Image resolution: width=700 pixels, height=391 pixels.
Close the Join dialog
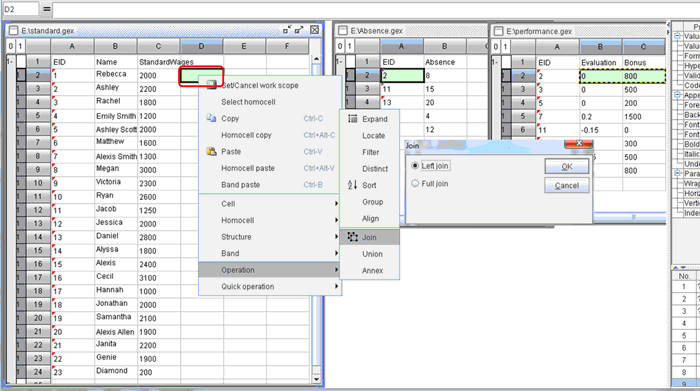[579, 144]
